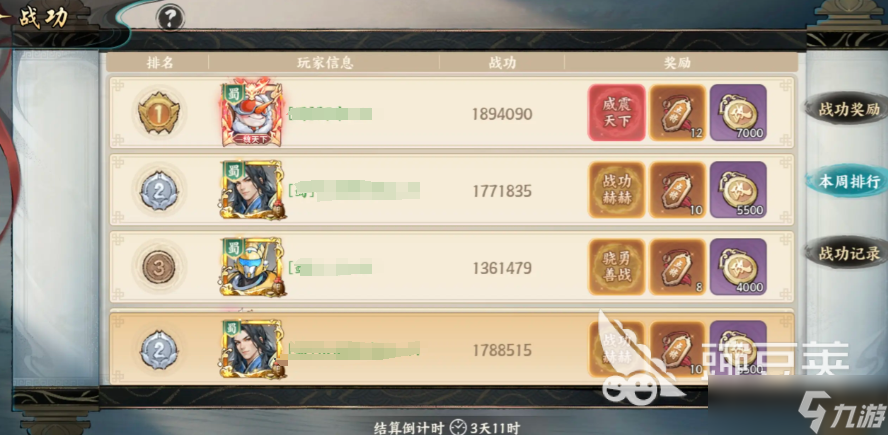Tap the 骁勇善战 title reward icon

pyautogui.click(x=617, y=267)
